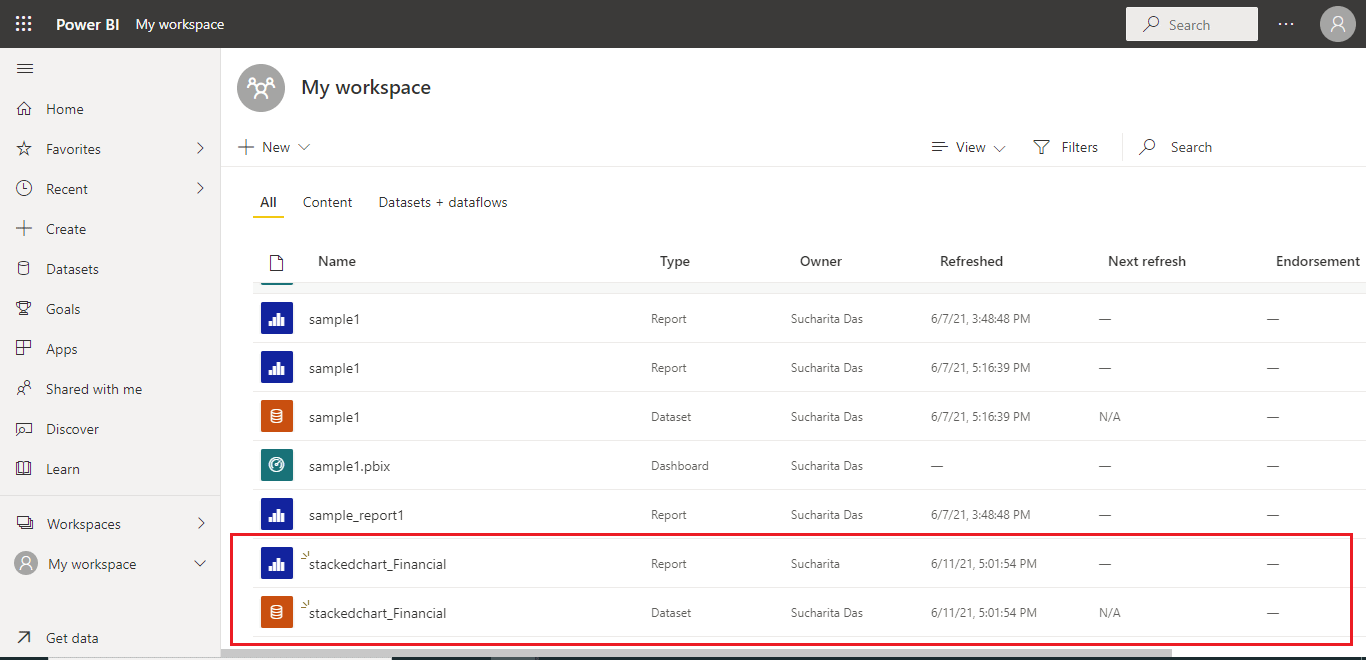Image resolution: width=1366 pixels, height=660 pixels.
Task: Open the Filters pane
Action: [x=1065, y=147]
